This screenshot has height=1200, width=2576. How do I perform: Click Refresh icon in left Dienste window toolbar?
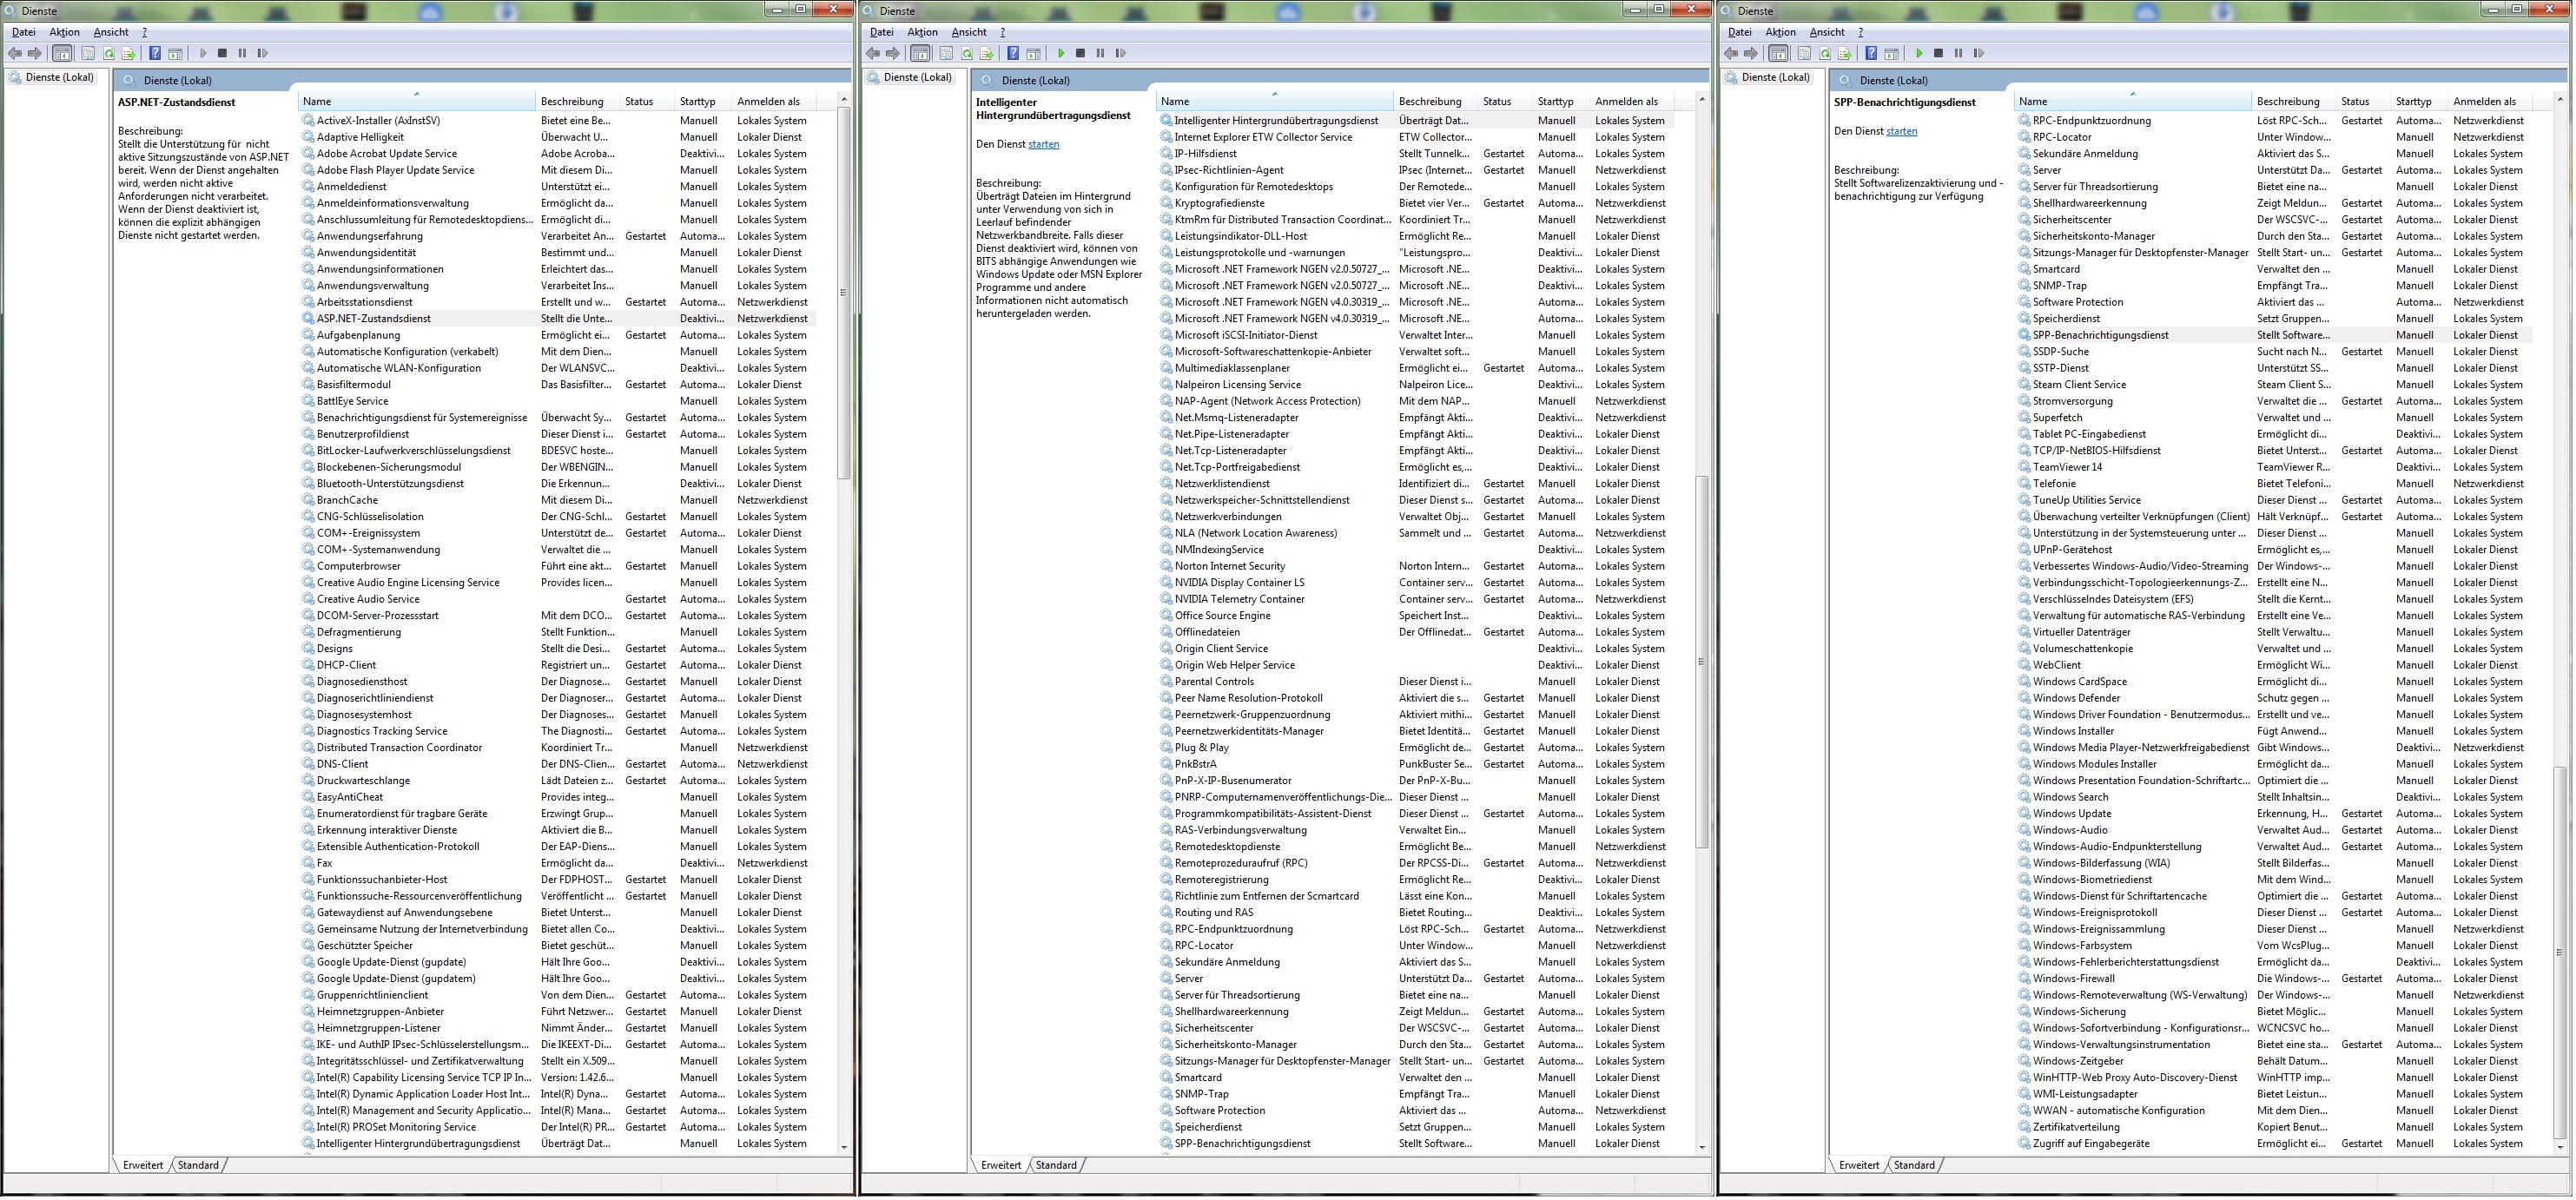coord(109,54)
